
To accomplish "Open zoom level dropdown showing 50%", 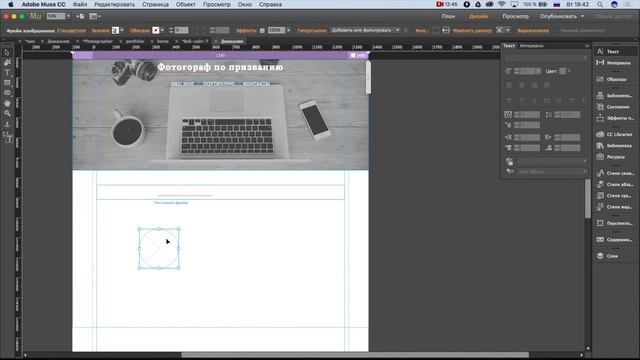I will [x=68, y=16].
